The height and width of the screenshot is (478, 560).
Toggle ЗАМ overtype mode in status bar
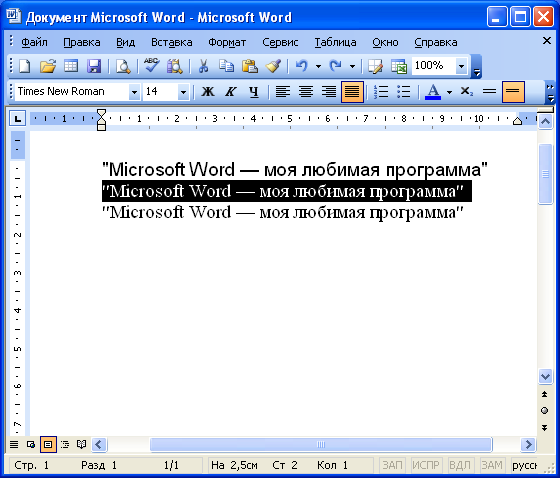click(x=492, y=465)
